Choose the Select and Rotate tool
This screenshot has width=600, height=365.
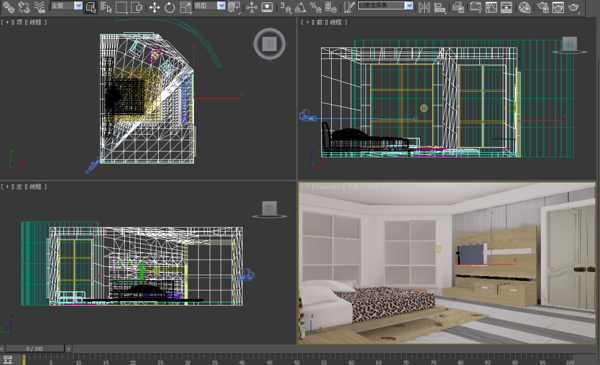point(170,7)
